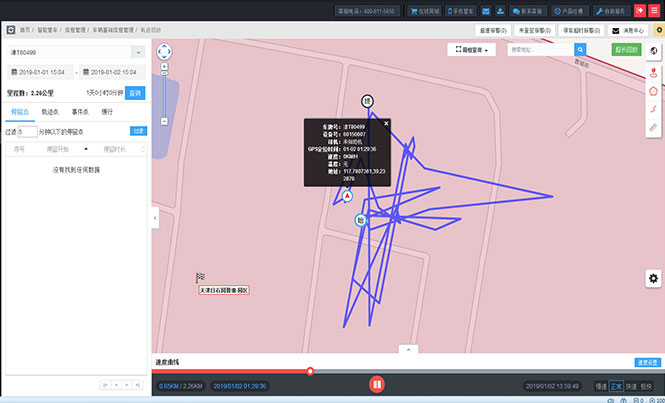Open the red hamburger menu icon
This screenshot has height=403, width=665.
click(655, 11)
